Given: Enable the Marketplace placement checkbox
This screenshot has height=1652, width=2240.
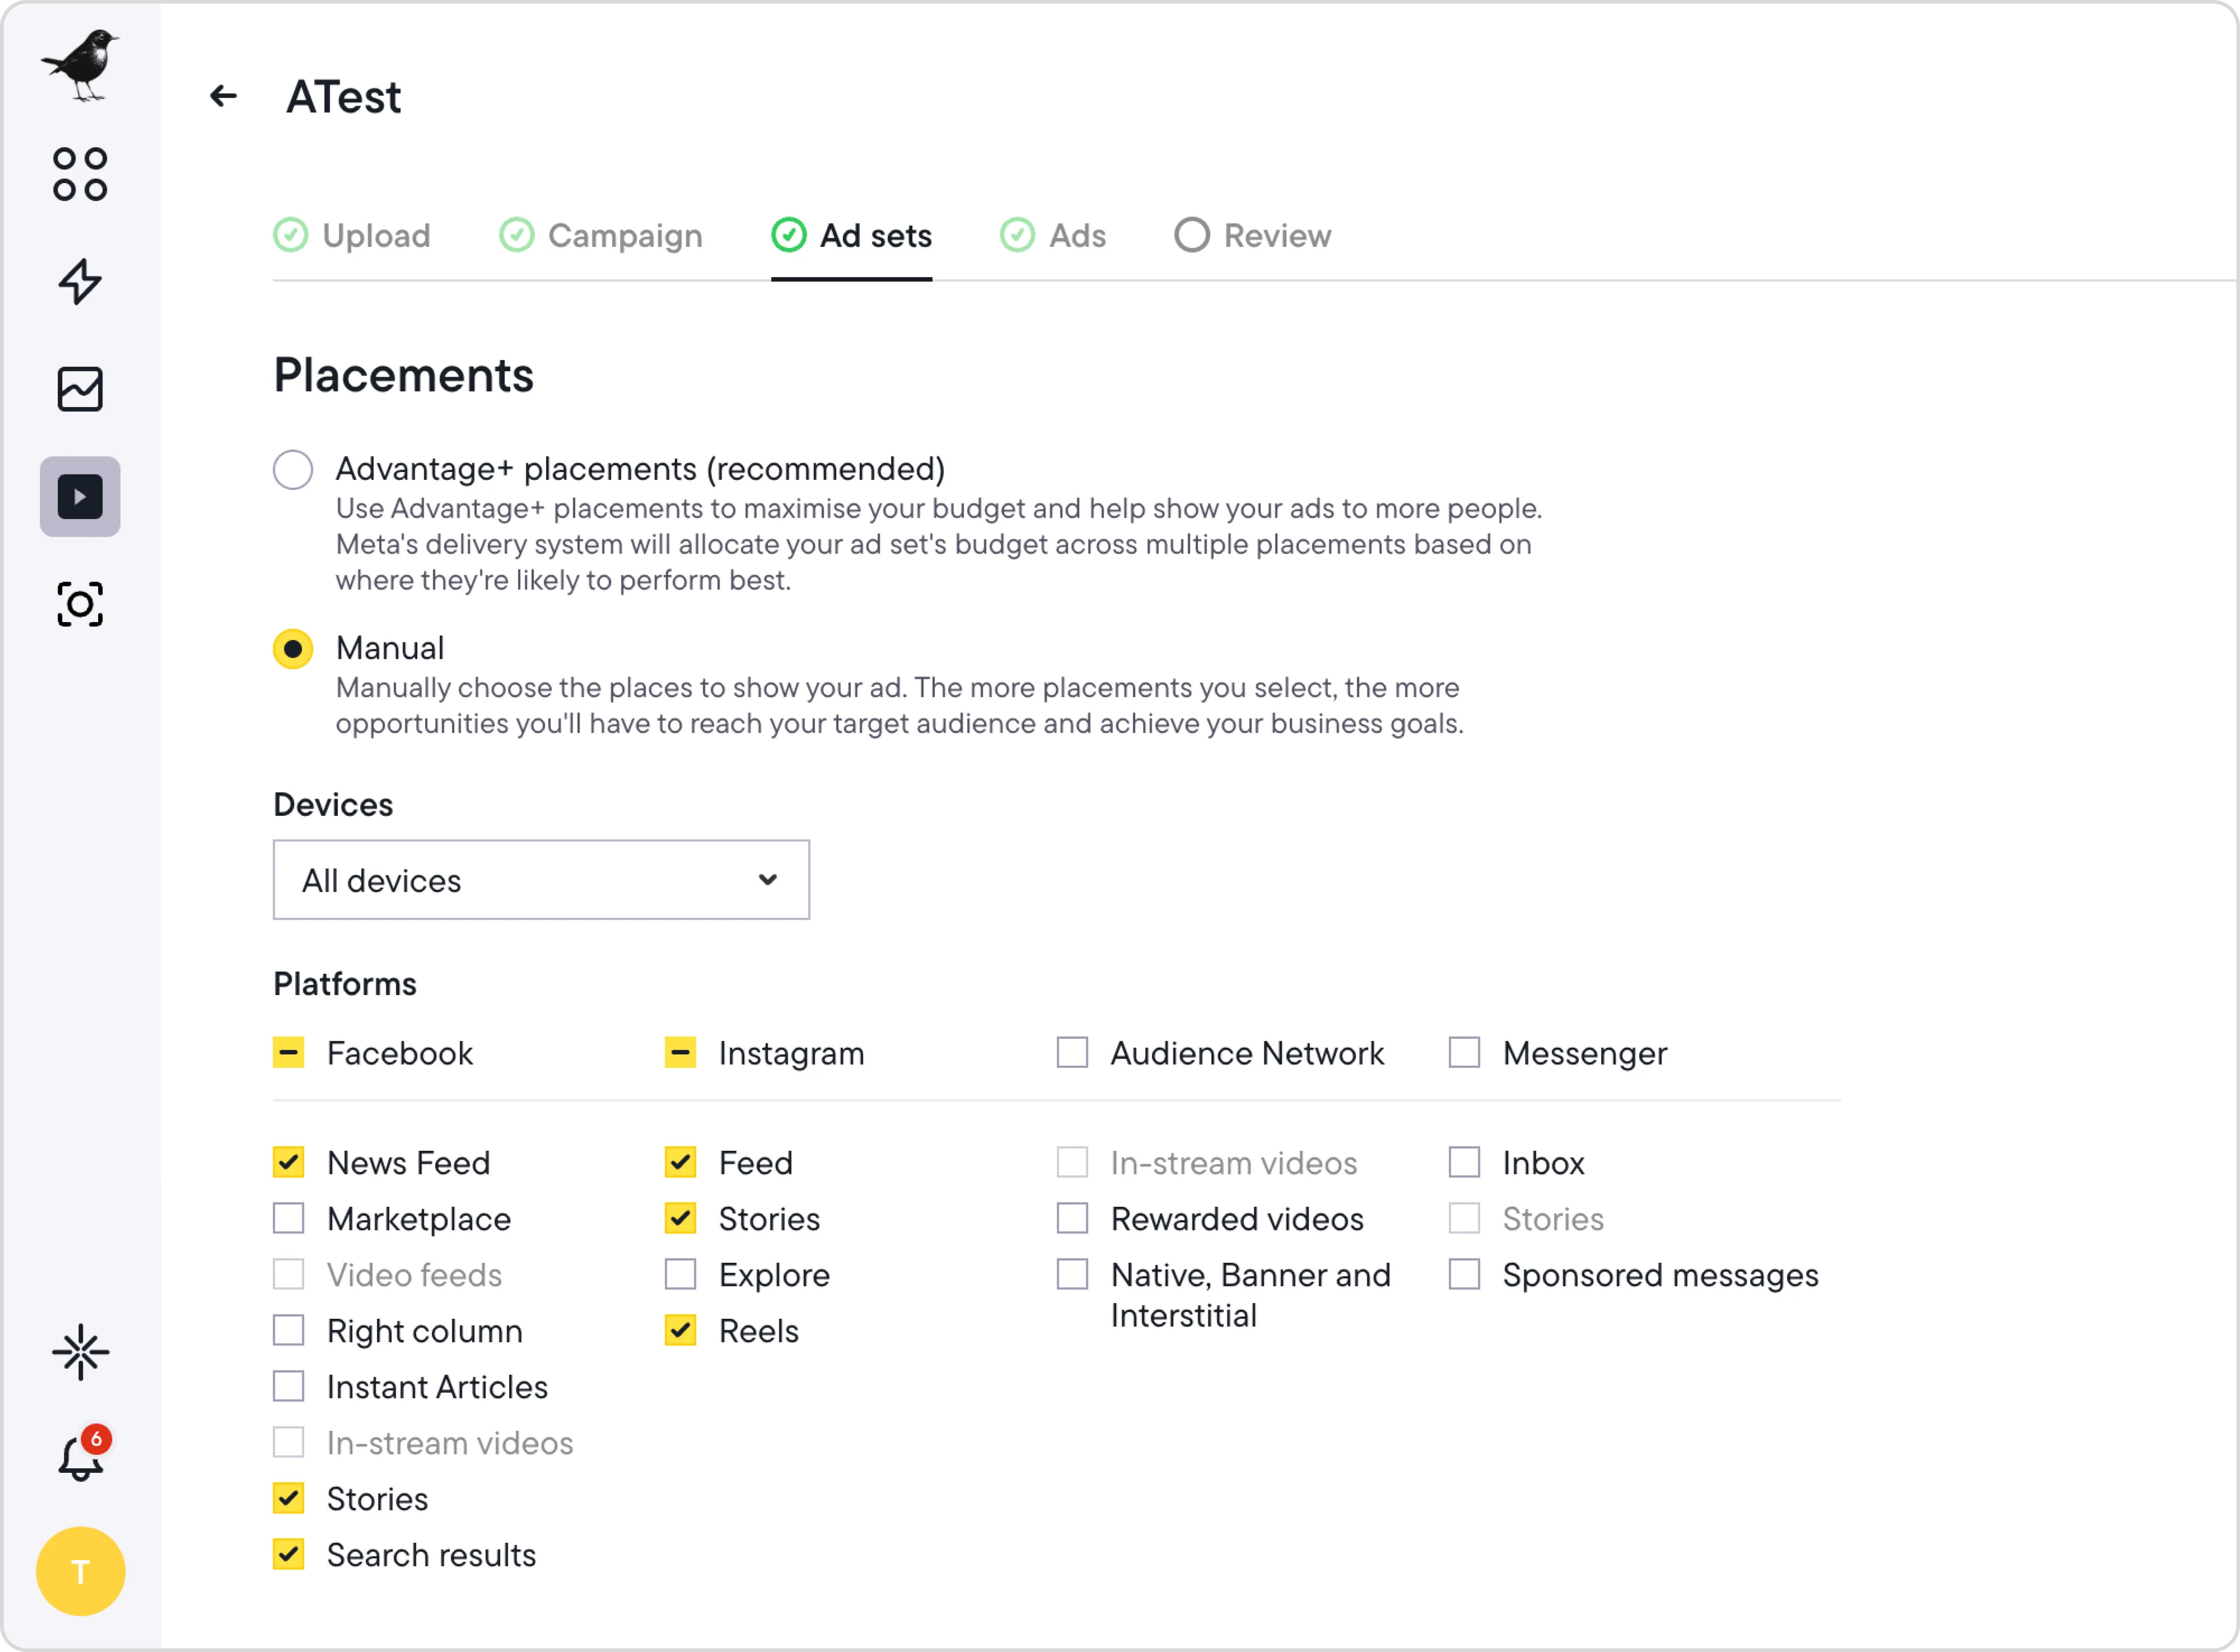Looking at the screenshot, I should point(289,1218).
